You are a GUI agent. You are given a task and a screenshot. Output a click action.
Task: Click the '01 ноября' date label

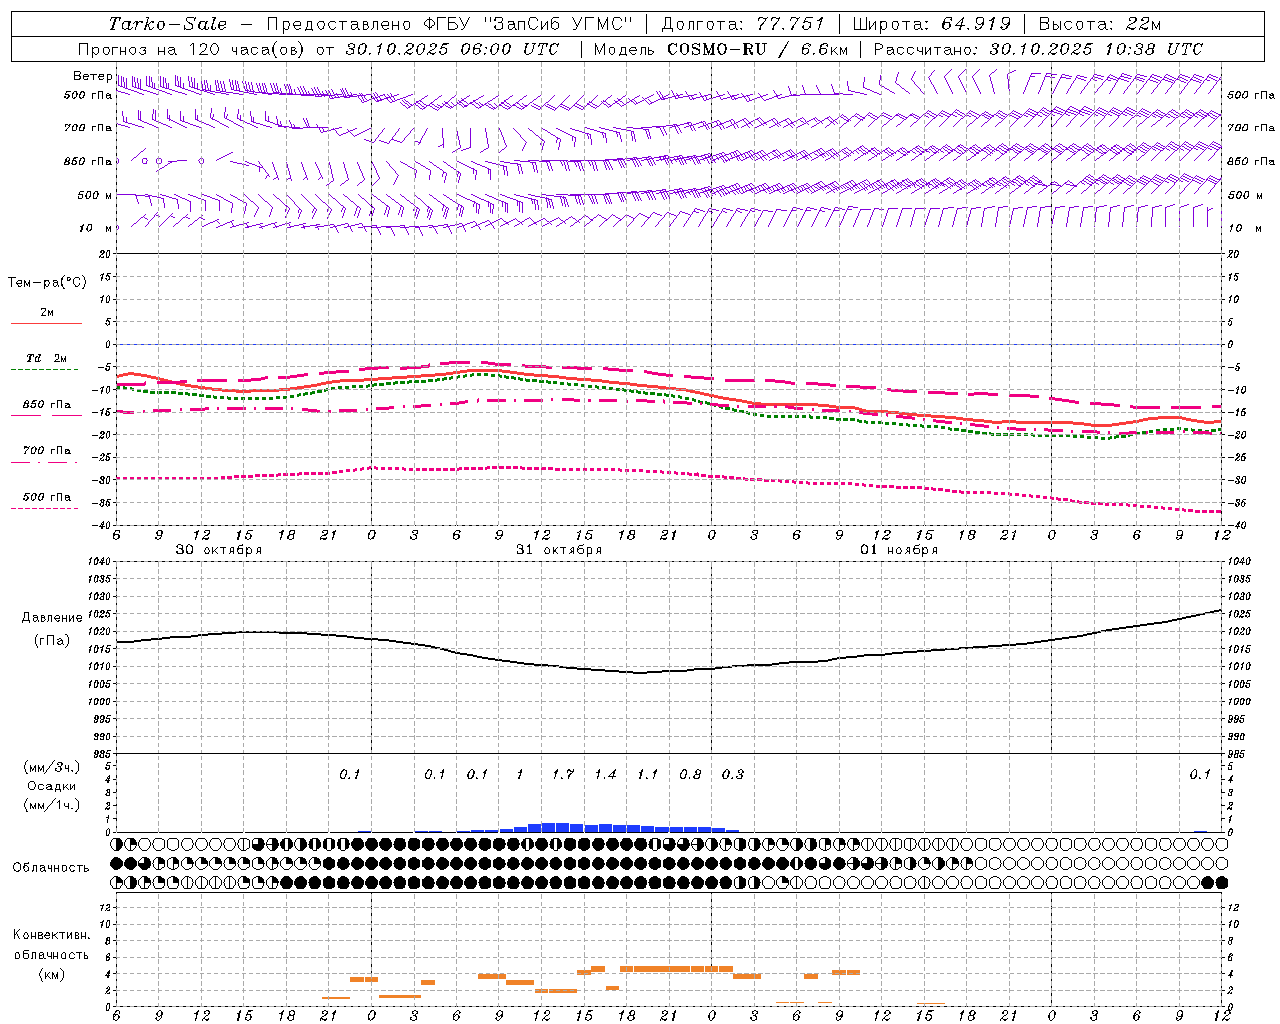click(x=899, y=550)
